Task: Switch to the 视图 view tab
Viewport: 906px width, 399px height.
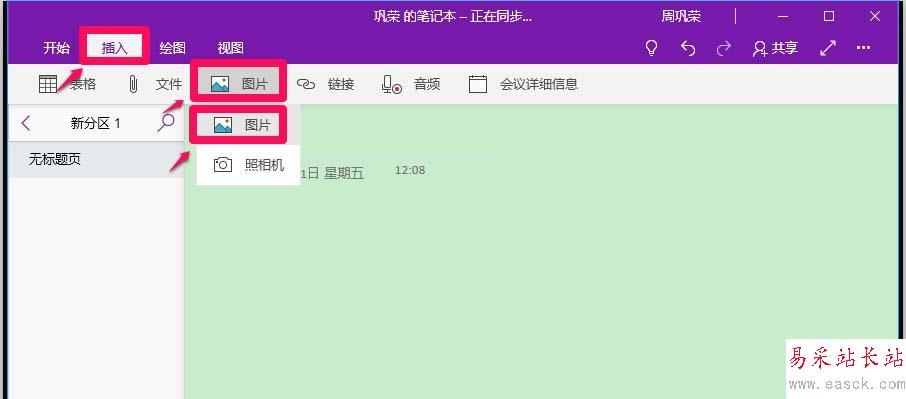Action: click(x=231, y=48)
